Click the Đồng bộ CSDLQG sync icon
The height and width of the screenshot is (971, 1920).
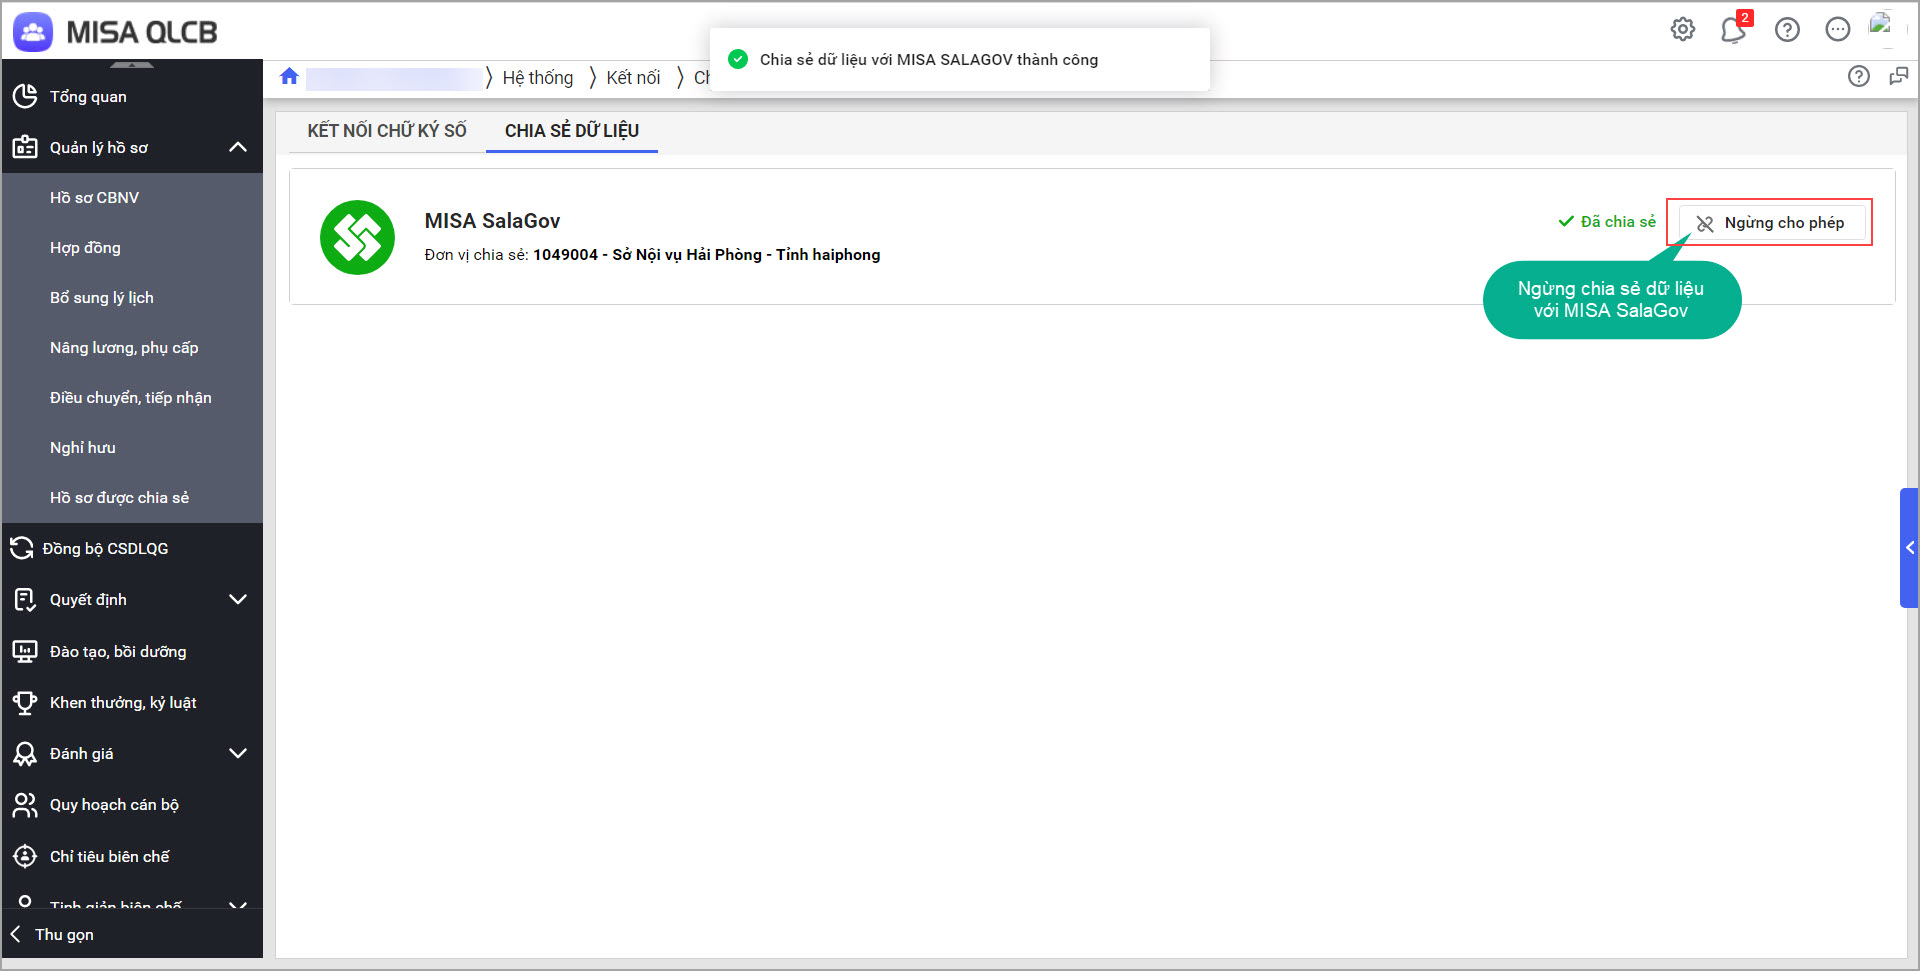[x=21, y=548]
